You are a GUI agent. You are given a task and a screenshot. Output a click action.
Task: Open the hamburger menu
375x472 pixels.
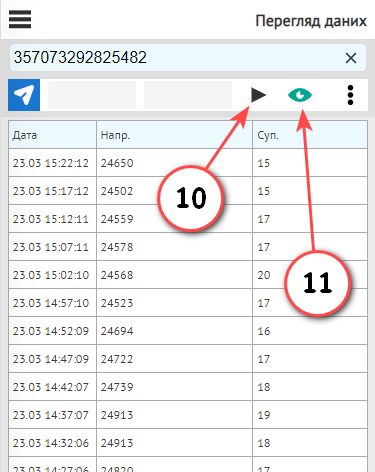[20, 19]
